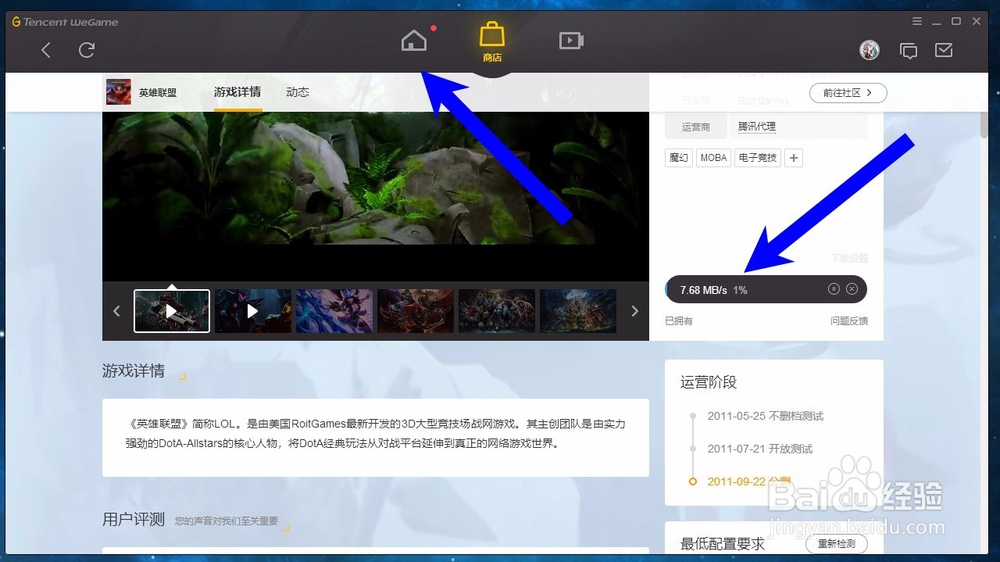Screen dimensions: 1000x562
Task: Cancel the download with X icon
Action: tap(852, 289)
